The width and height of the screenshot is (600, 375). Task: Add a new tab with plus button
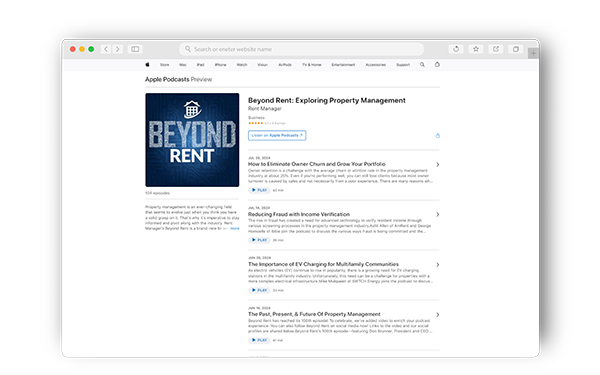click(533, 54)
